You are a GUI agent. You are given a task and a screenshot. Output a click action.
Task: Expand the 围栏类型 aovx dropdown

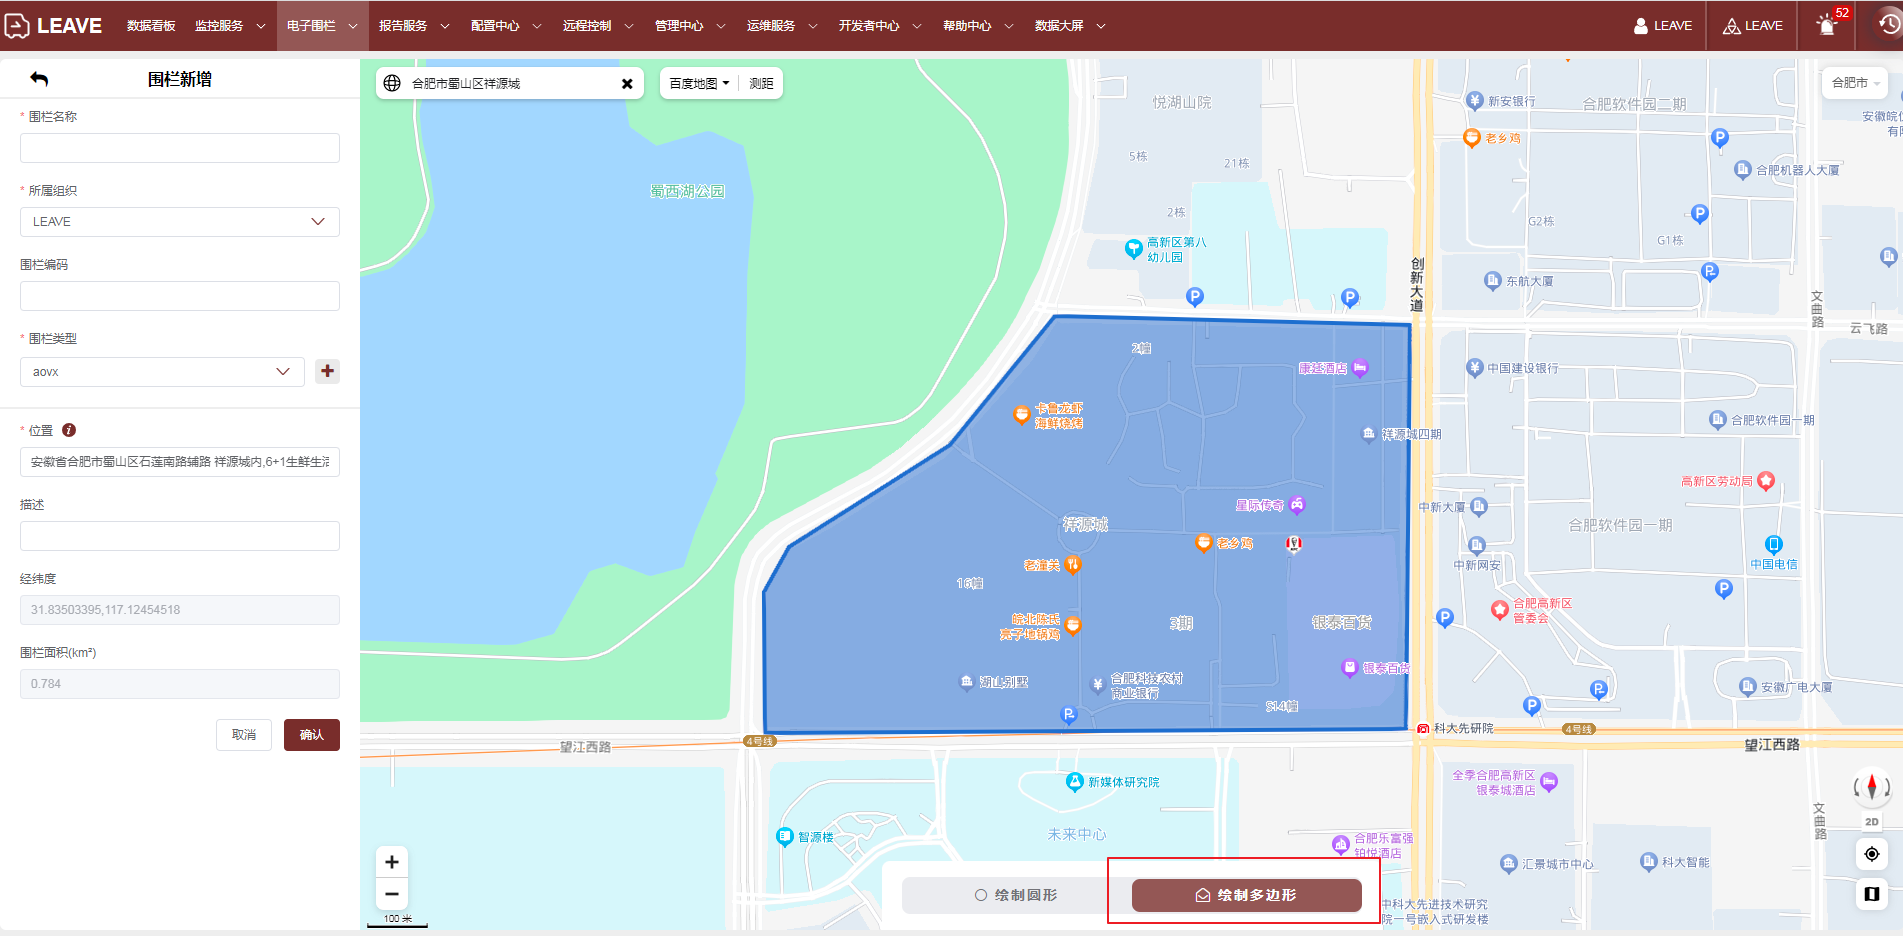tap(162, 372)
